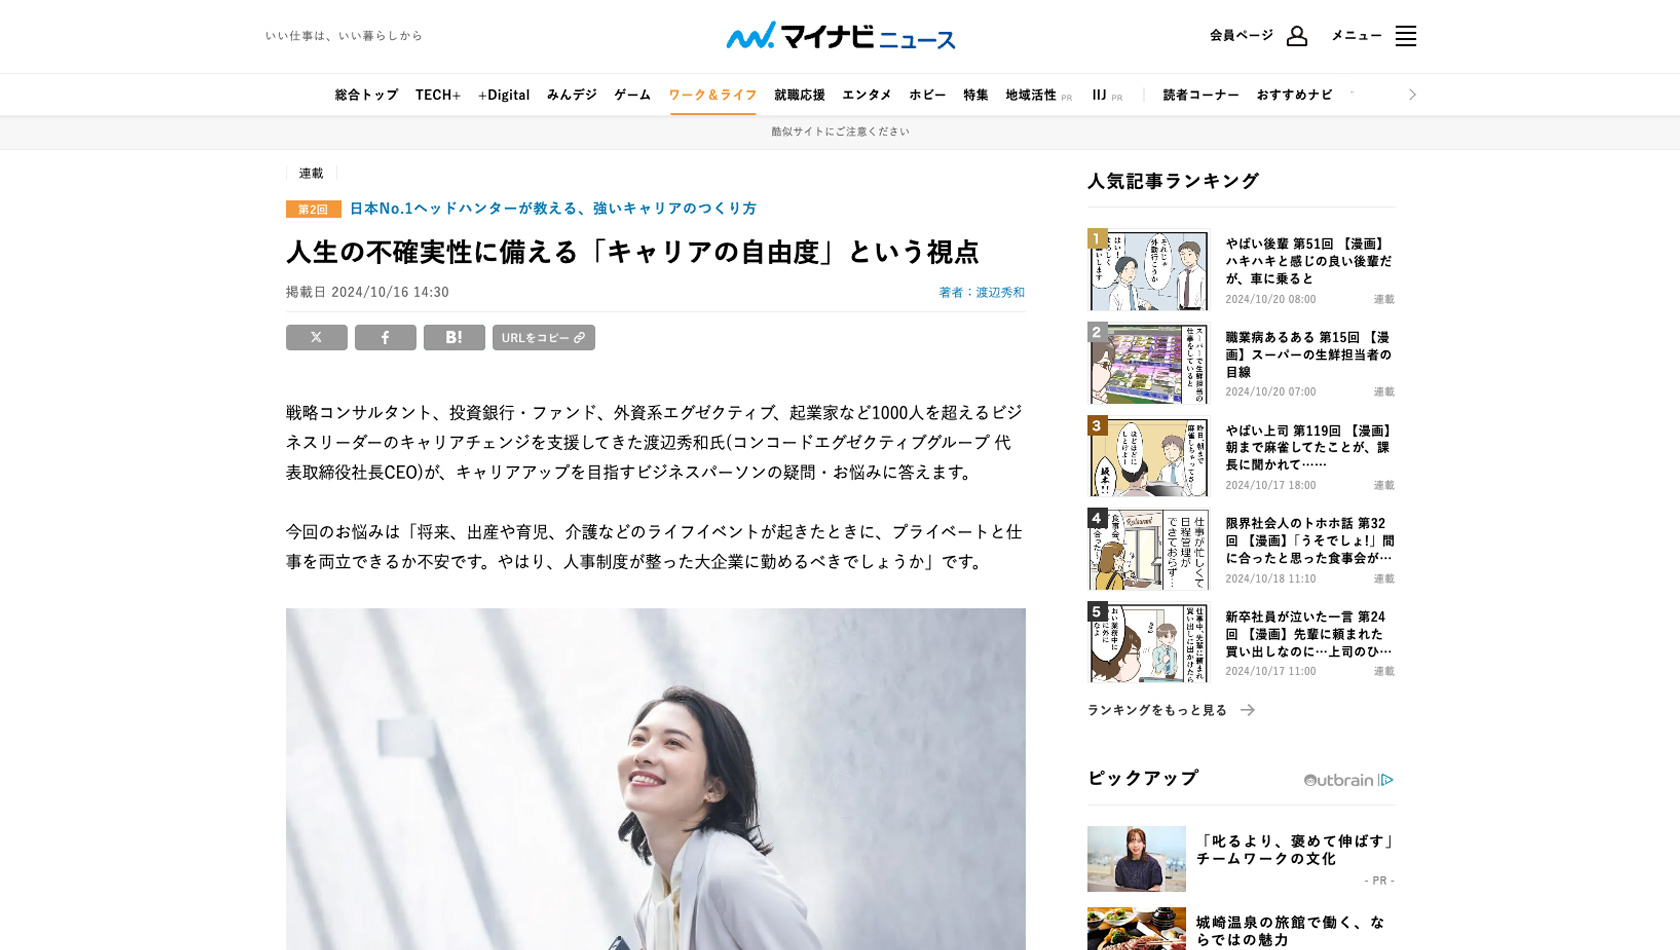
Task: Open the エンタメ category tab
Action: [866, 95]
